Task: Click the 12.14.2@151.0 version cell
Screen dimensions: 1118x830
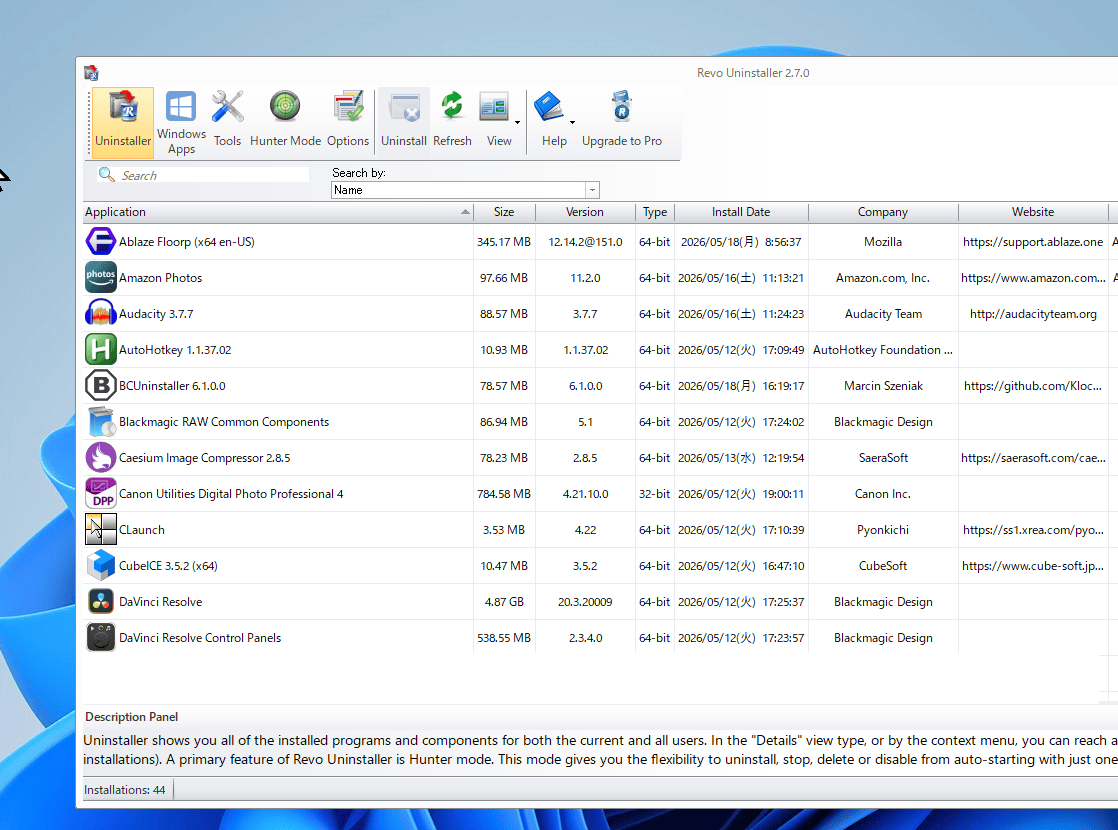Action: pos(585,242)
